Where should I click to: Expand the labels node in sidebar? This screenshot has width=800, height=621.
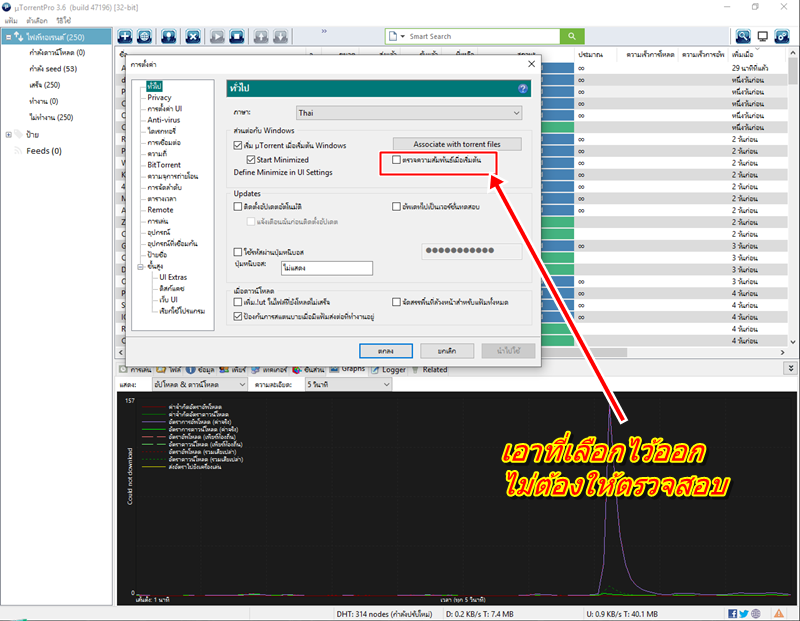9,135
